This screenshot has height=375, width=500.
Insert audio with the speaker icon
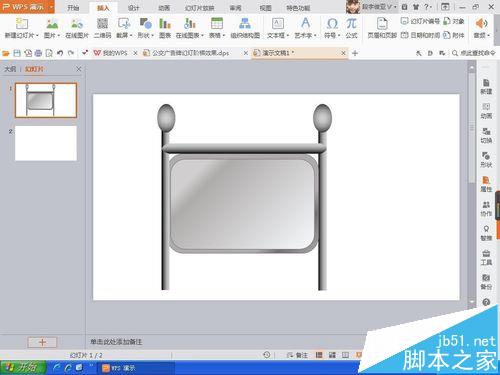481,24
